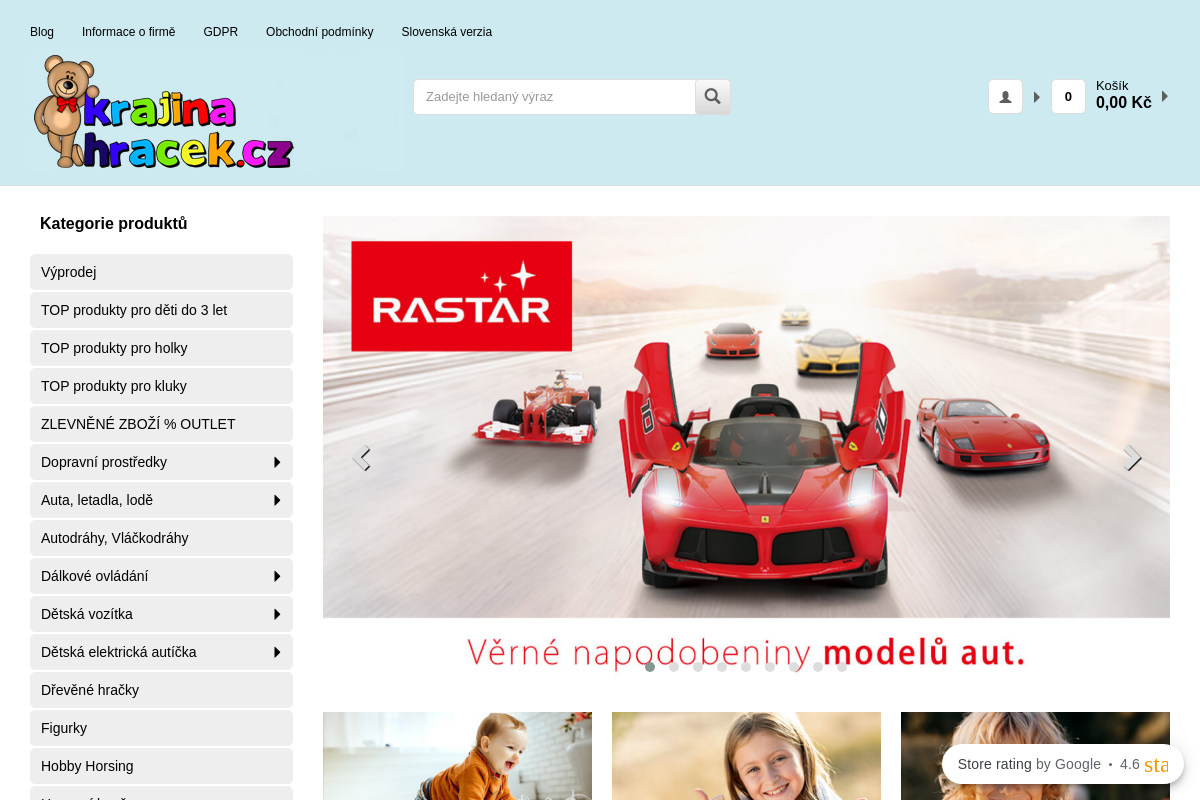Open the Výprodej category
Viewport: 1200px width, 800px height.
pyautogui.click(x=161, y=272)
